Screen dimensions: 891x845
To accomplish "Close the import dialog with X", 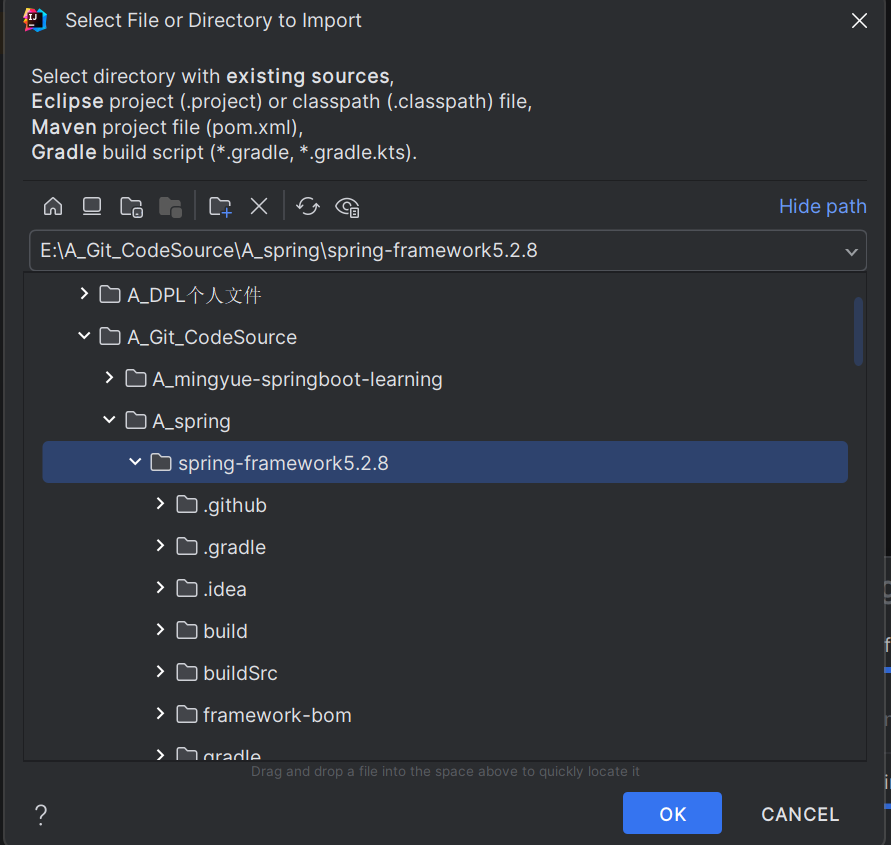I will pyautogui.click(x=859, y=20).
